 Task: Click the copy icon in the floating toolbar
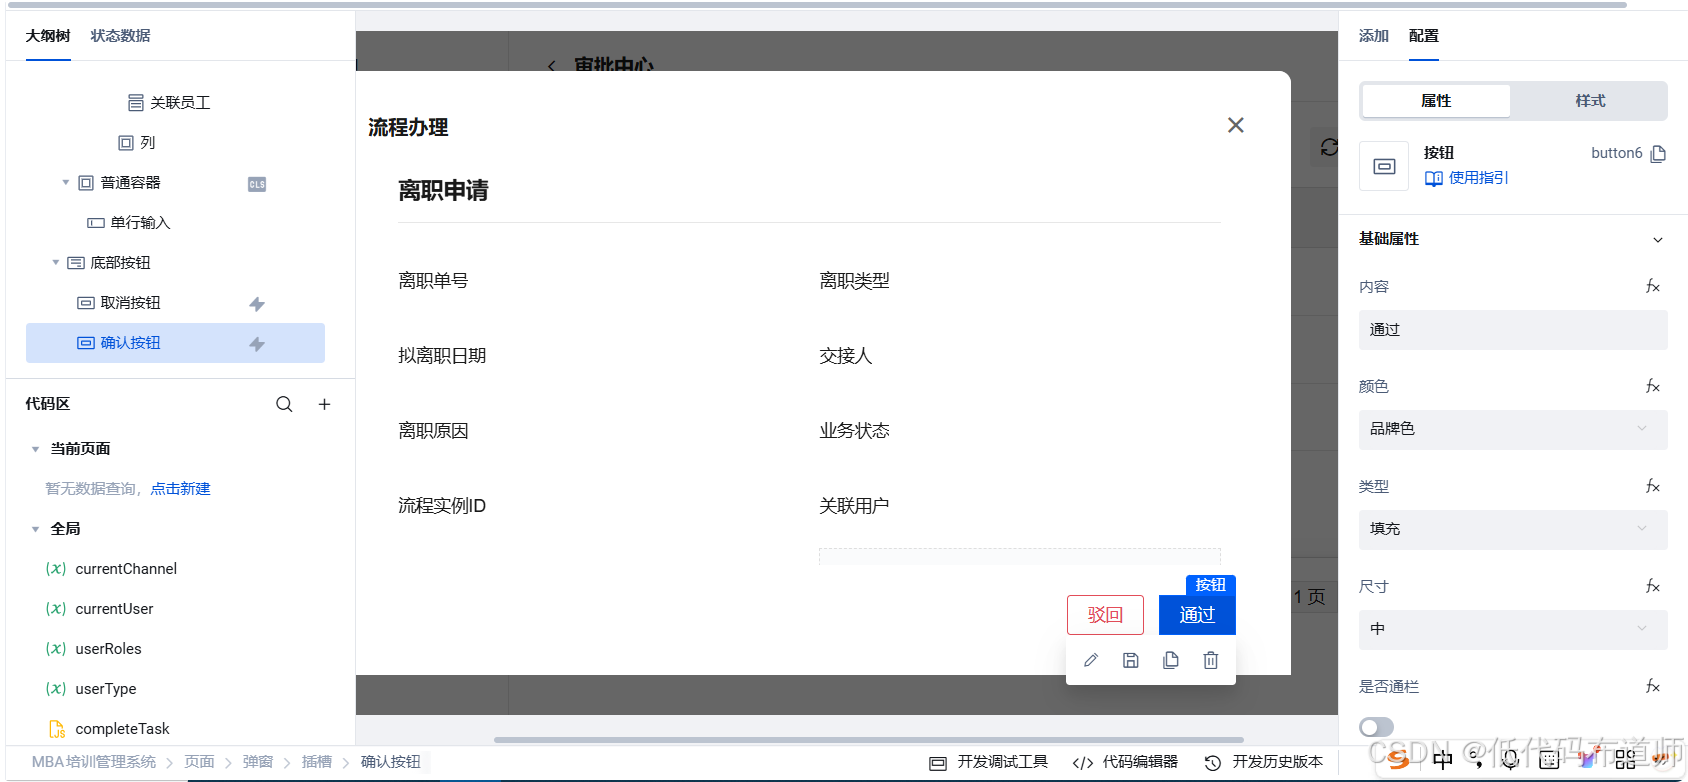coord(1171,660)
